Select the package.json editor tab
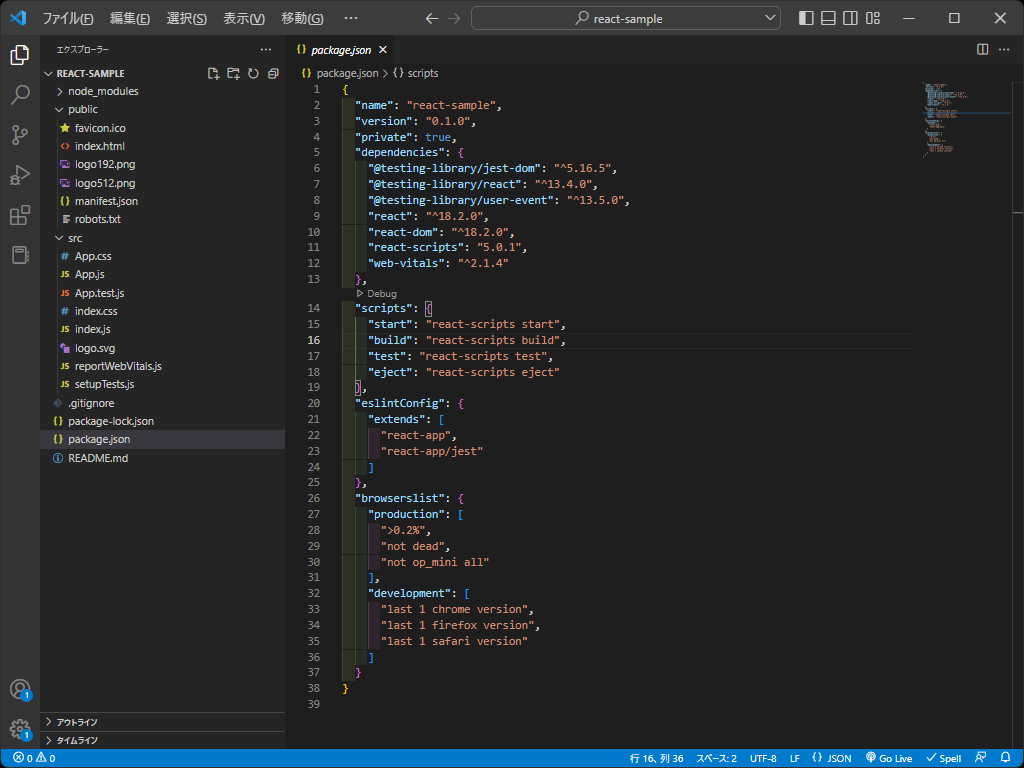Screen dimensions: 1024x768 point(341,50)
